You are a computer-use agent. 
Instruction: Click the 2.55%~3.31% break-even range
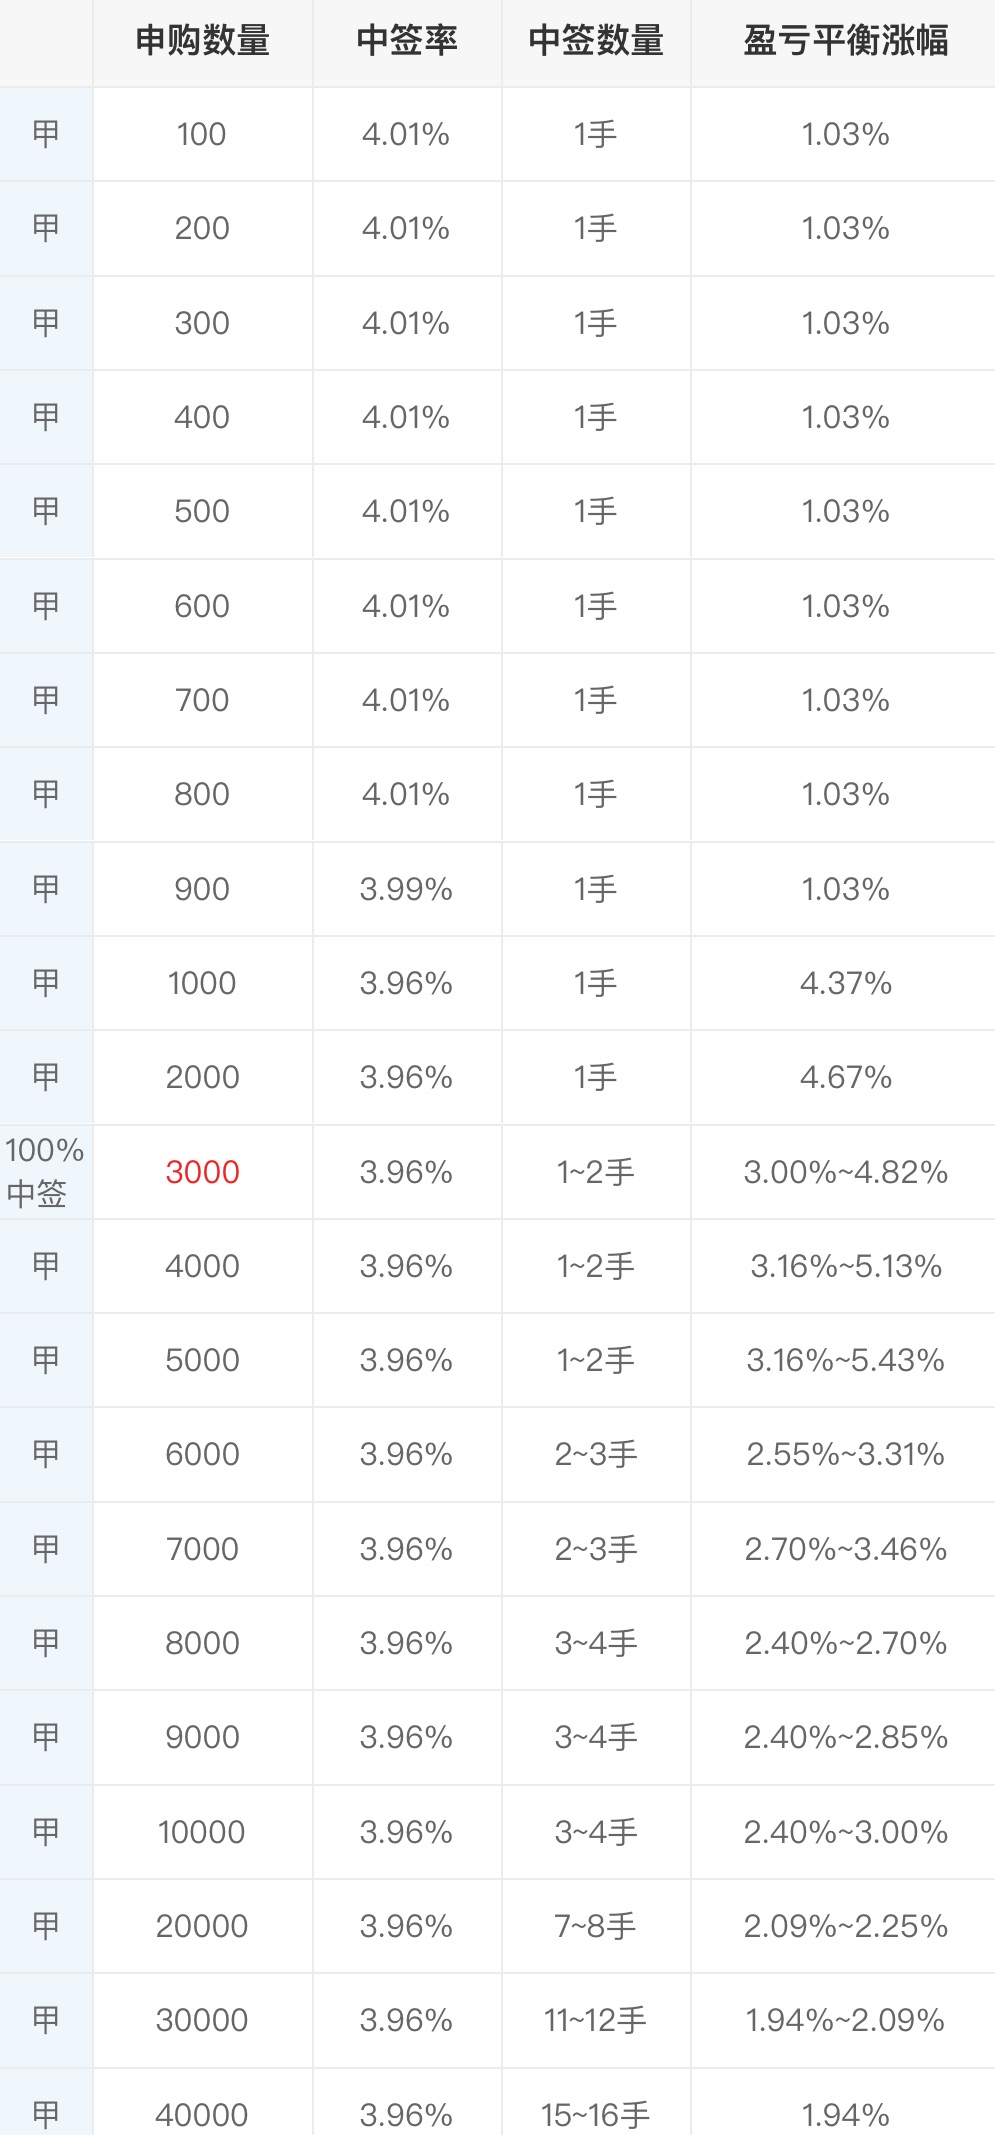click(x=845, y=1454)
